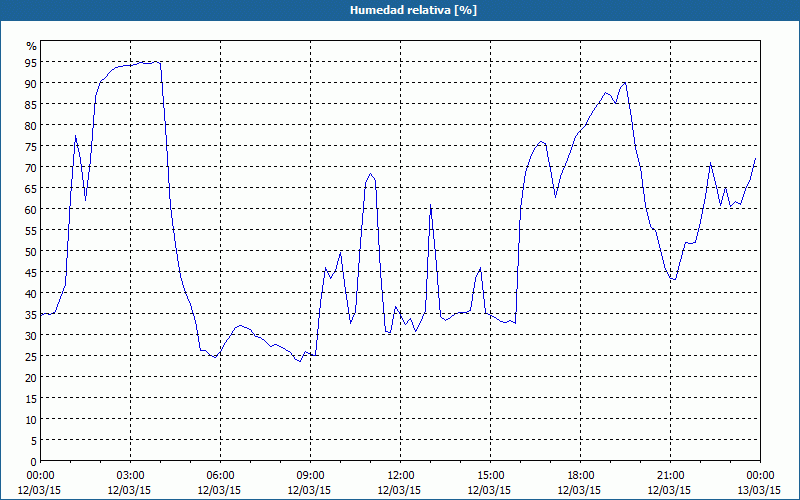Select the 90 value on the y-axis

(x=31, y=83)
